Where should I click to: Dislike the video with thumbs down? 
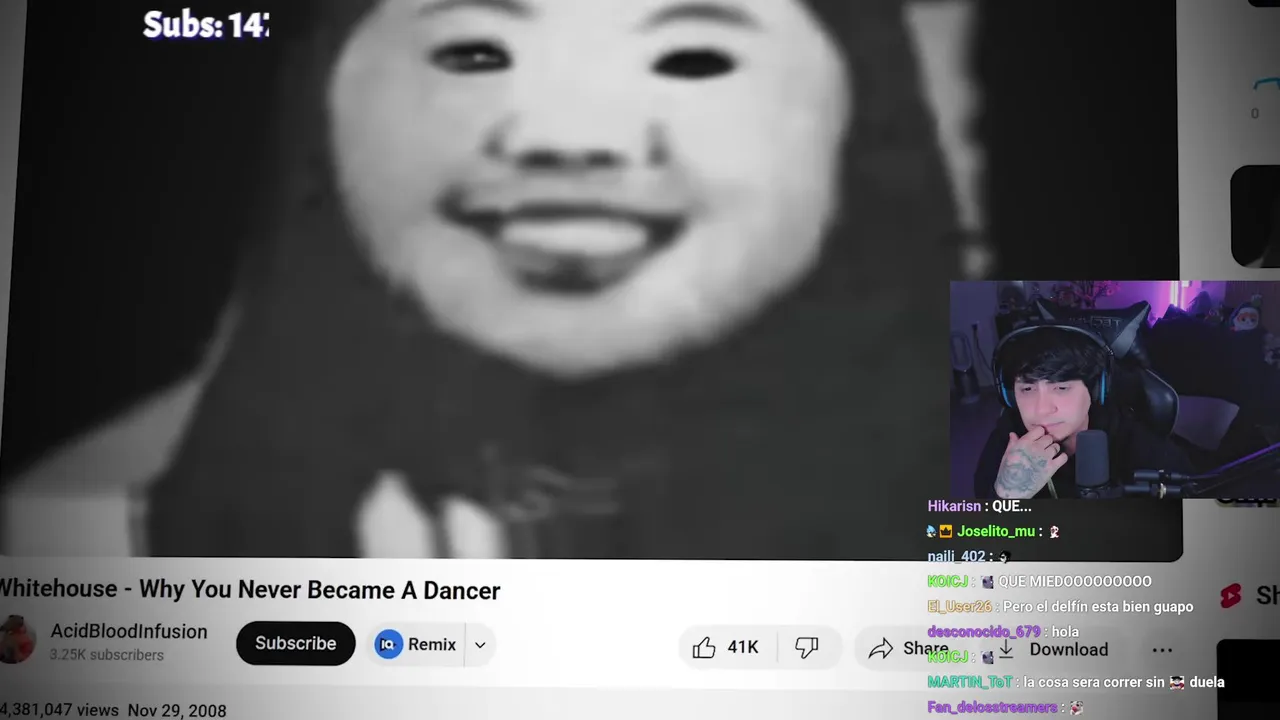(807, 647)
